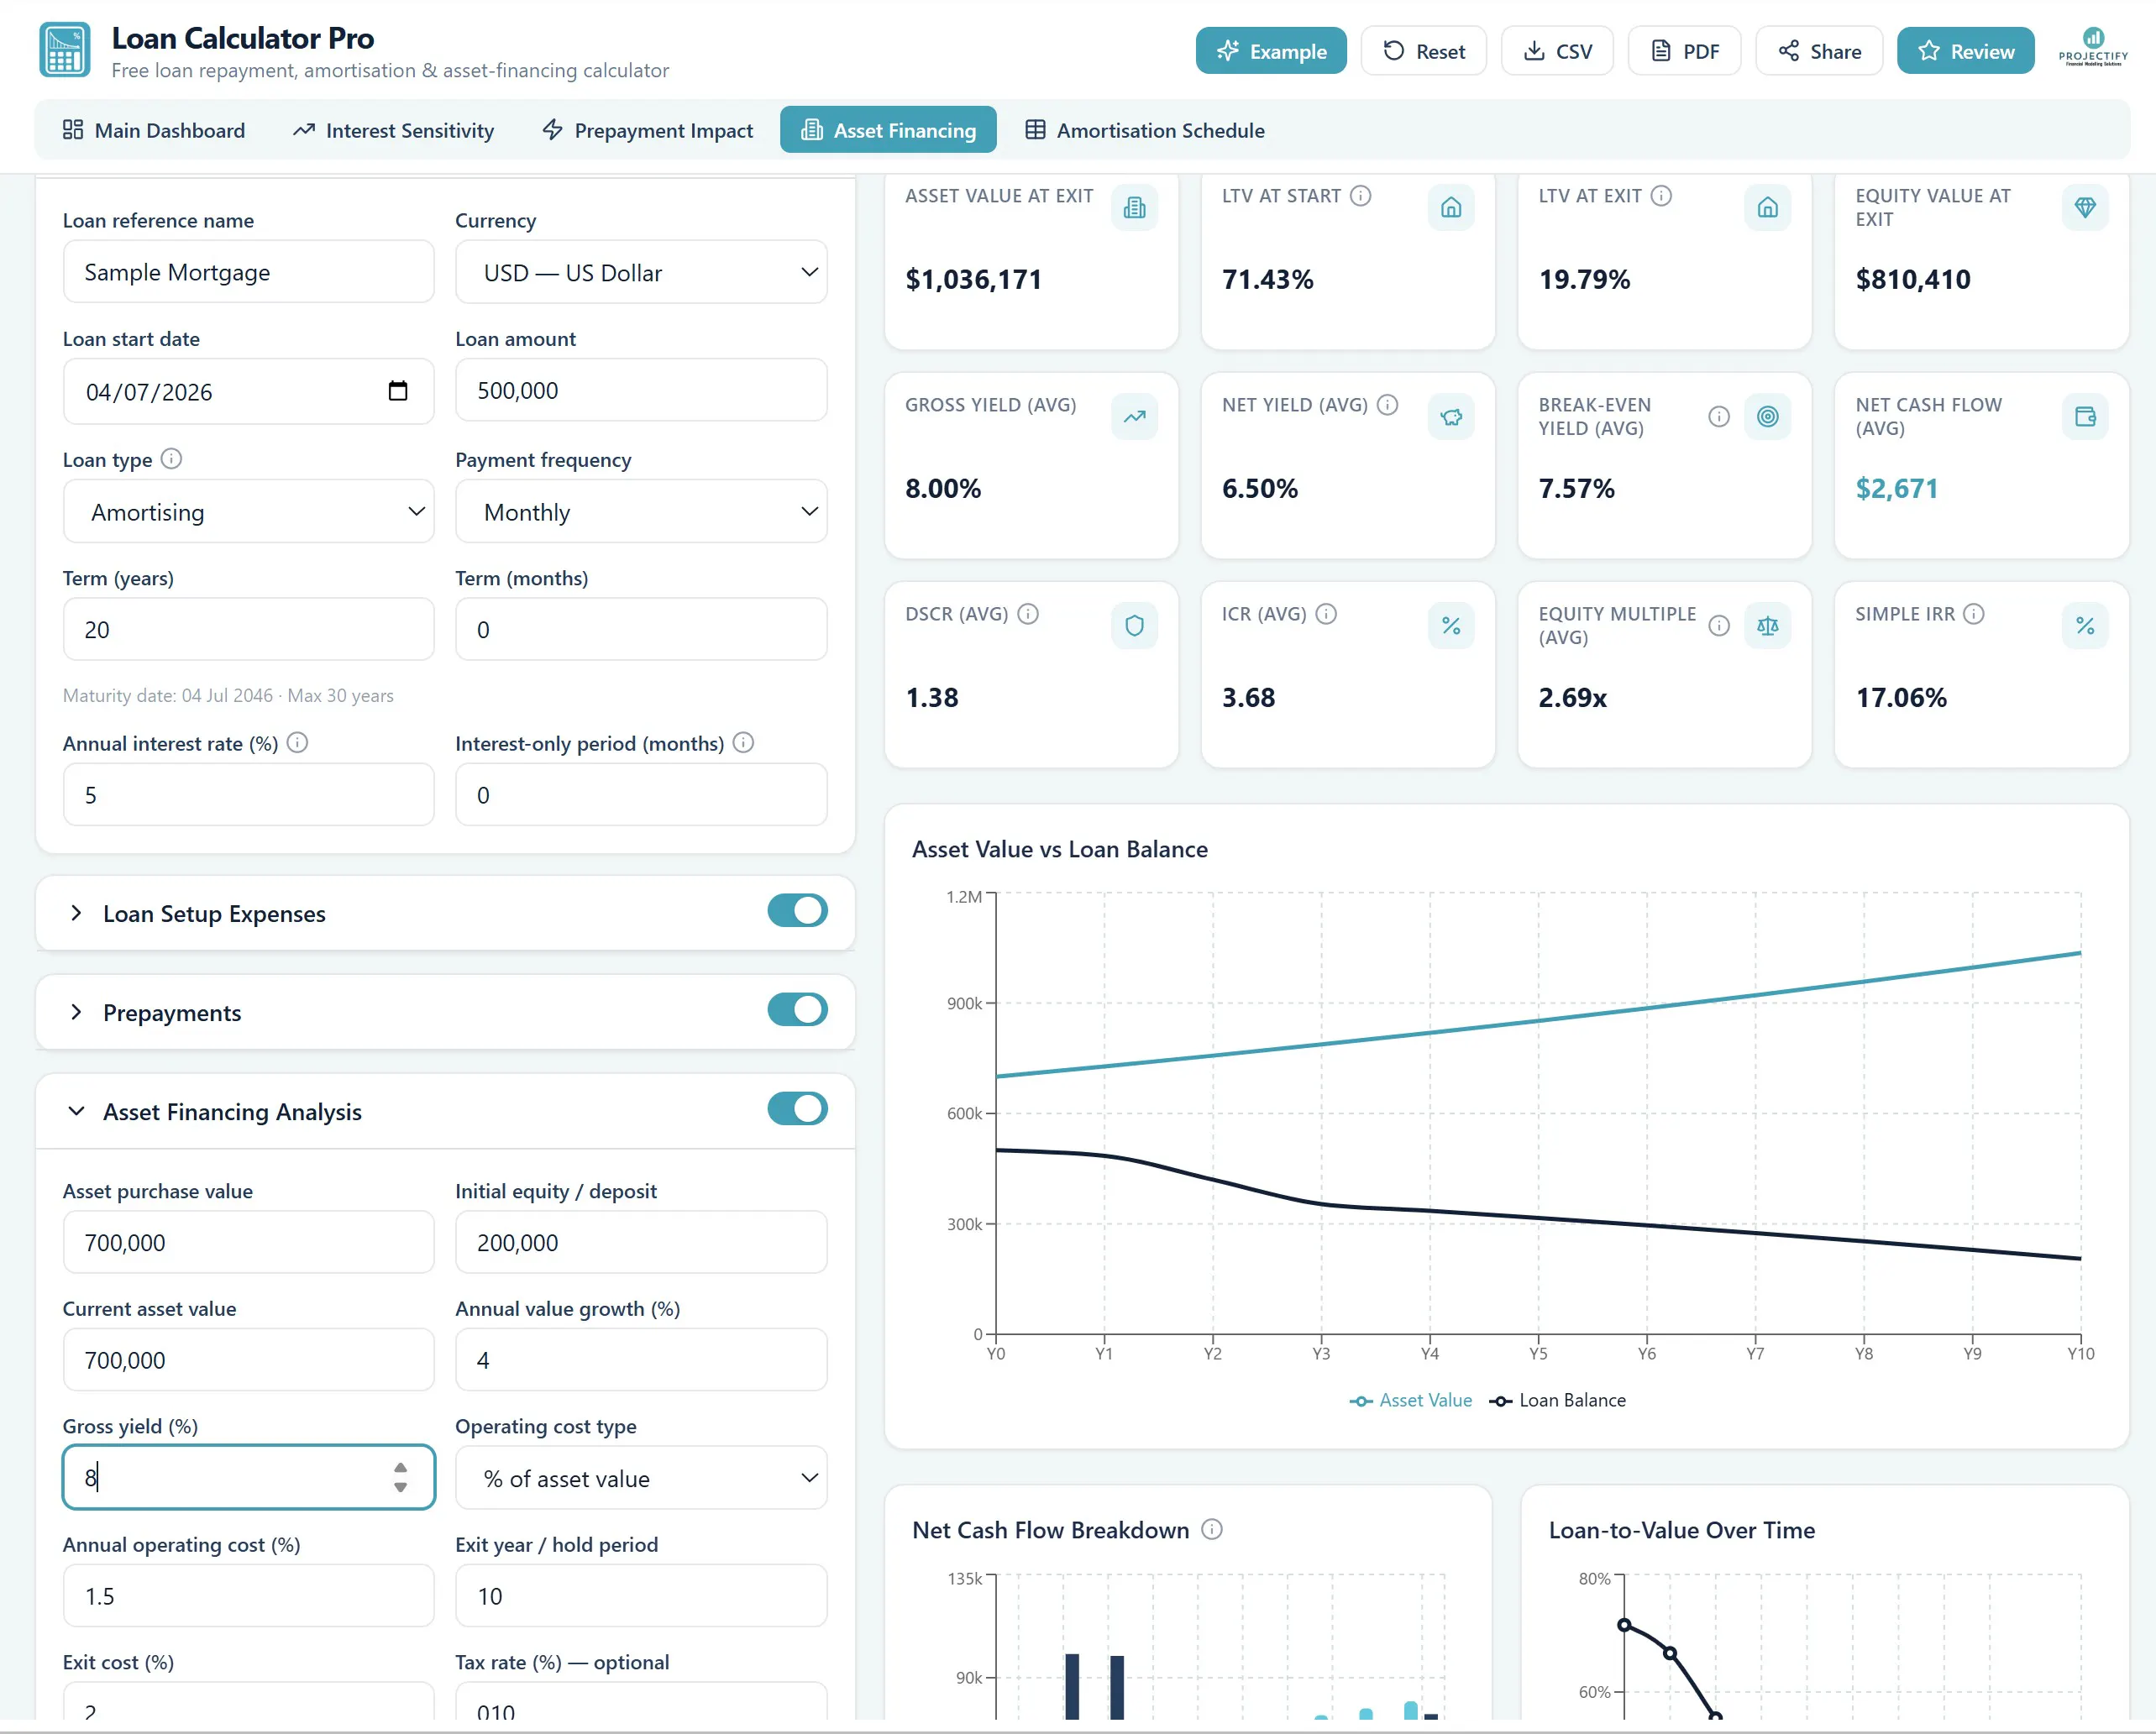Click the LTV at Exit home icon

point(1767,207)
